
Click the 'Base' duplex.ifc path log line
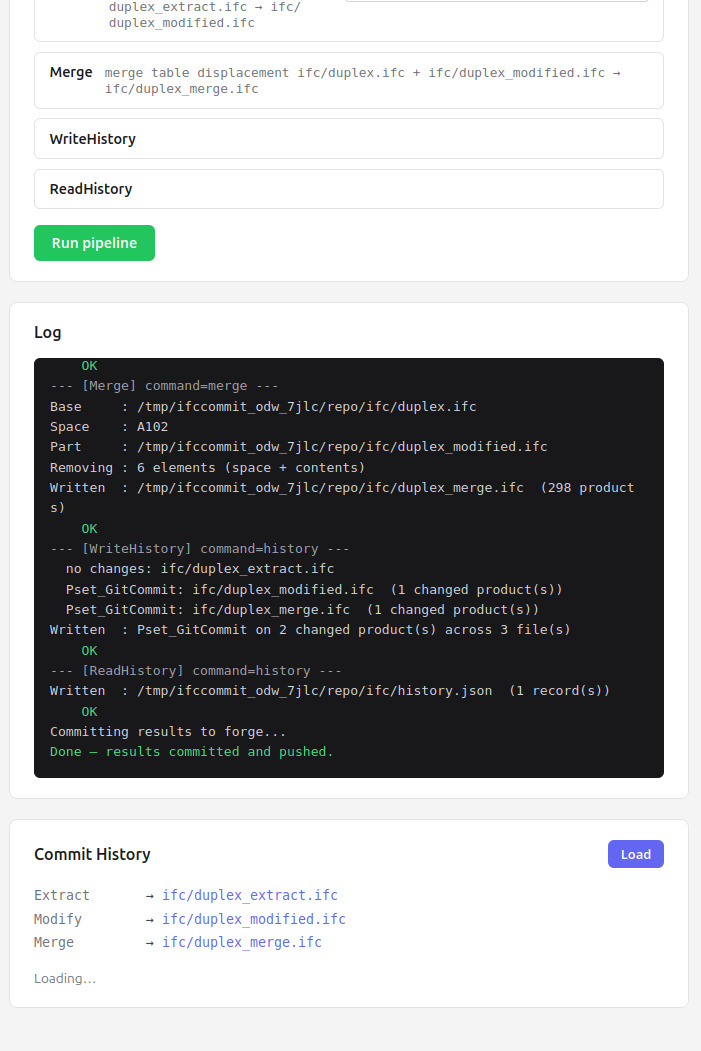263,407
